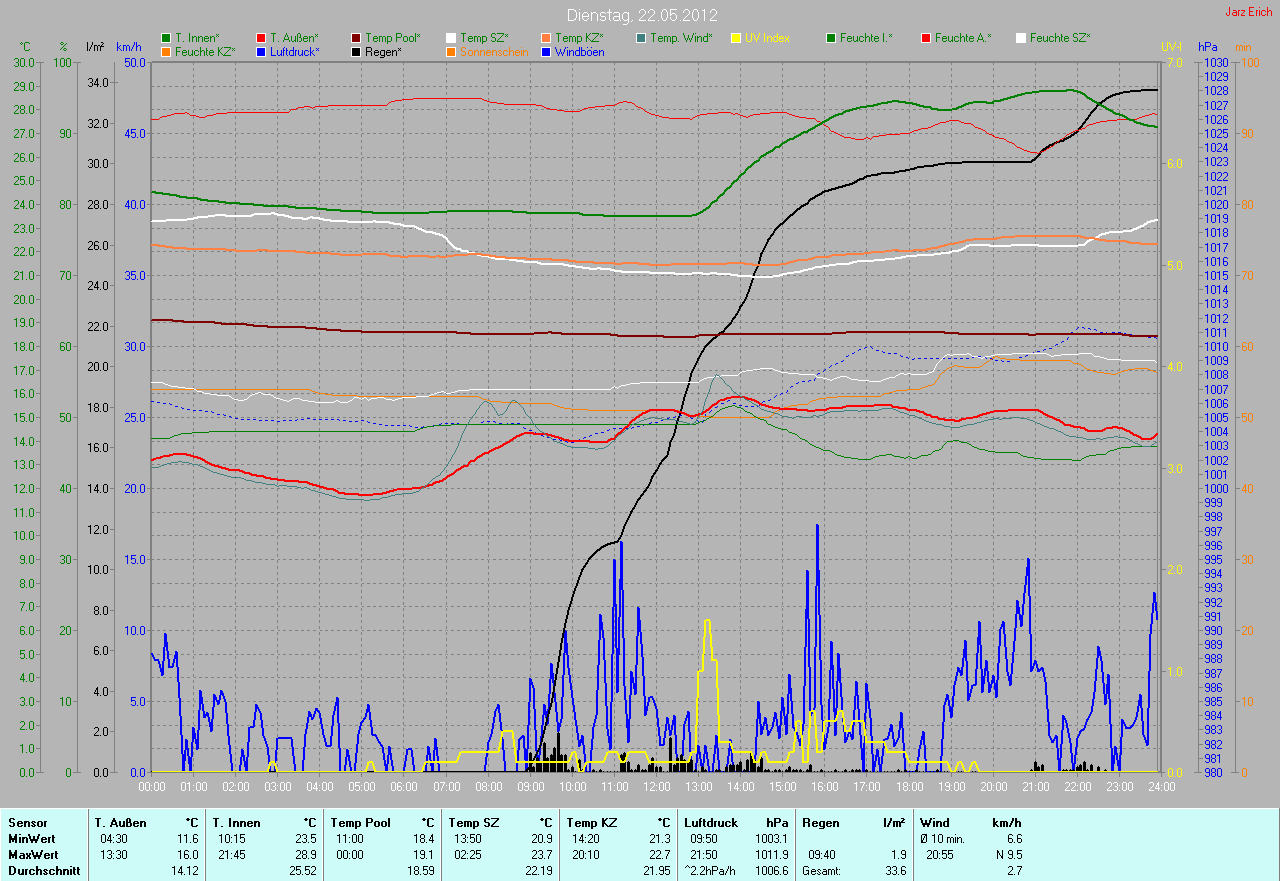Click the 'UV-I' axis unit label
This screenshot has width=1280, height=881.
pyautogui.click(x=1171, y=47)
